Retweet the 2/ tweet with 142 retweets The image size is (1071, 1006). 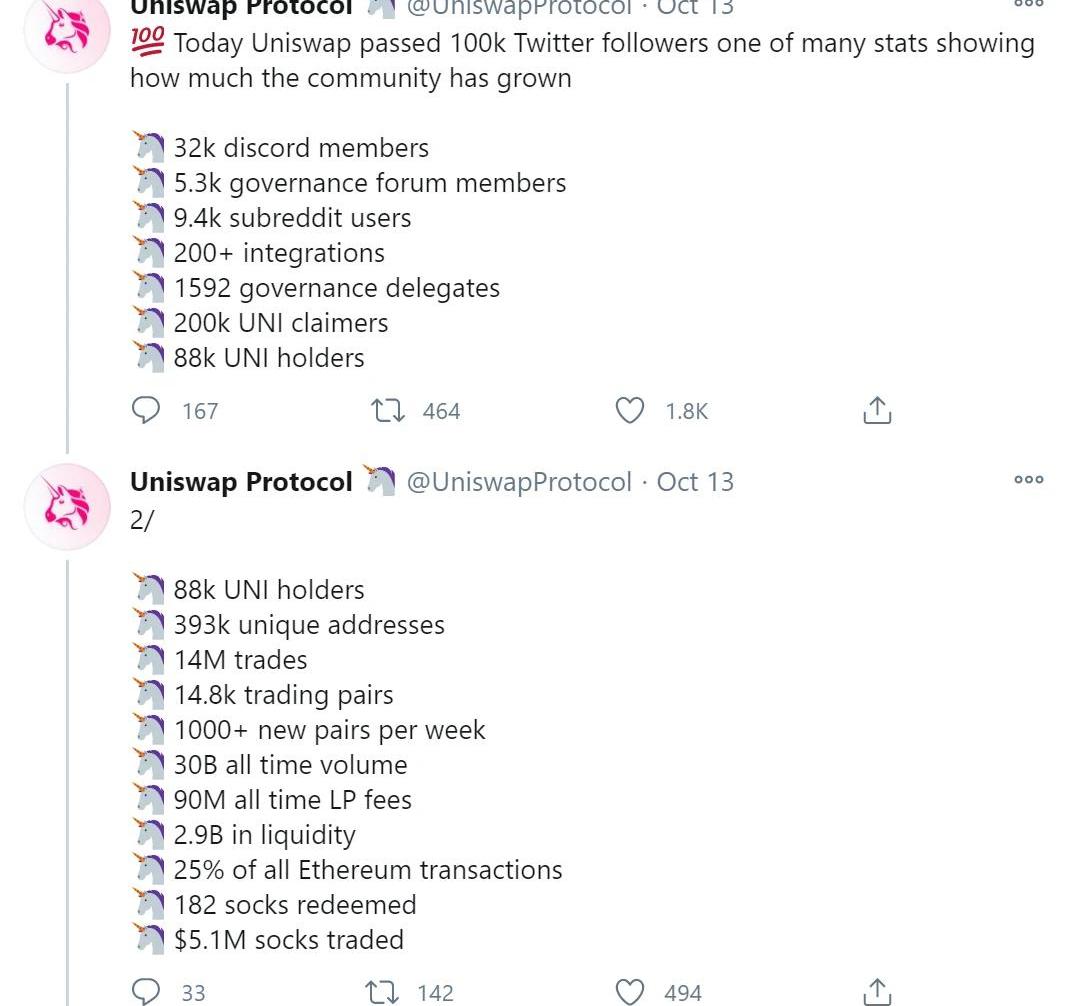(x=382, y=992)
